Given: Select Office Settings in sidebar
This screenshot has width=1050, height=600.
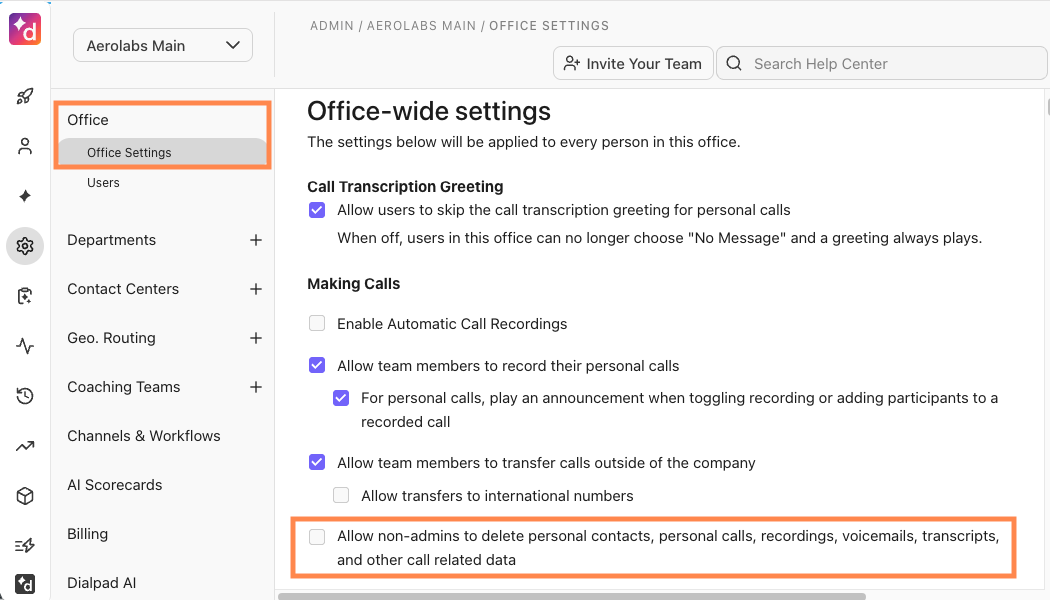Looking at the screenshot, I should [162, 153].
